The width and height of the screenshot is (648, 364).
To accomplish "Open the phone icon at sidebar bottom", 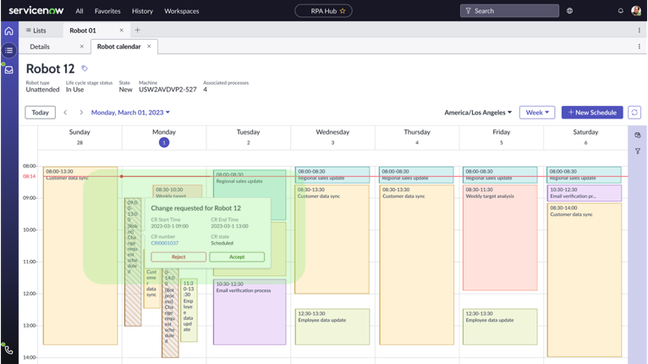I will point(9,350).
